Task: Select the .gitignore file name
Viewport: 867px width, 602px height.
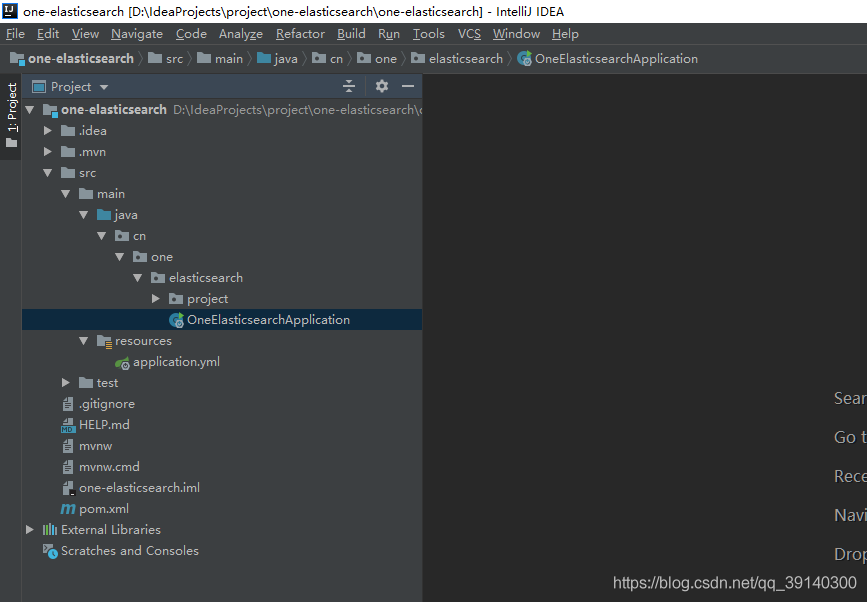Action: 107,404
